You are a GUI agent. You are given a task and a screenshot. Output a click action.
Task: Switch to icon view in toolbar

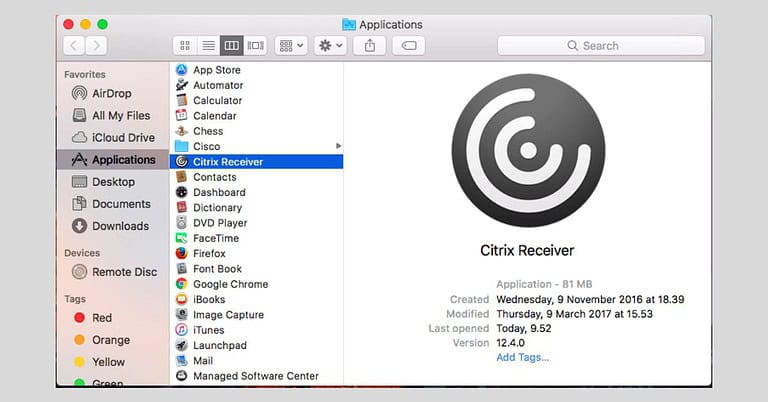[185, 46]
